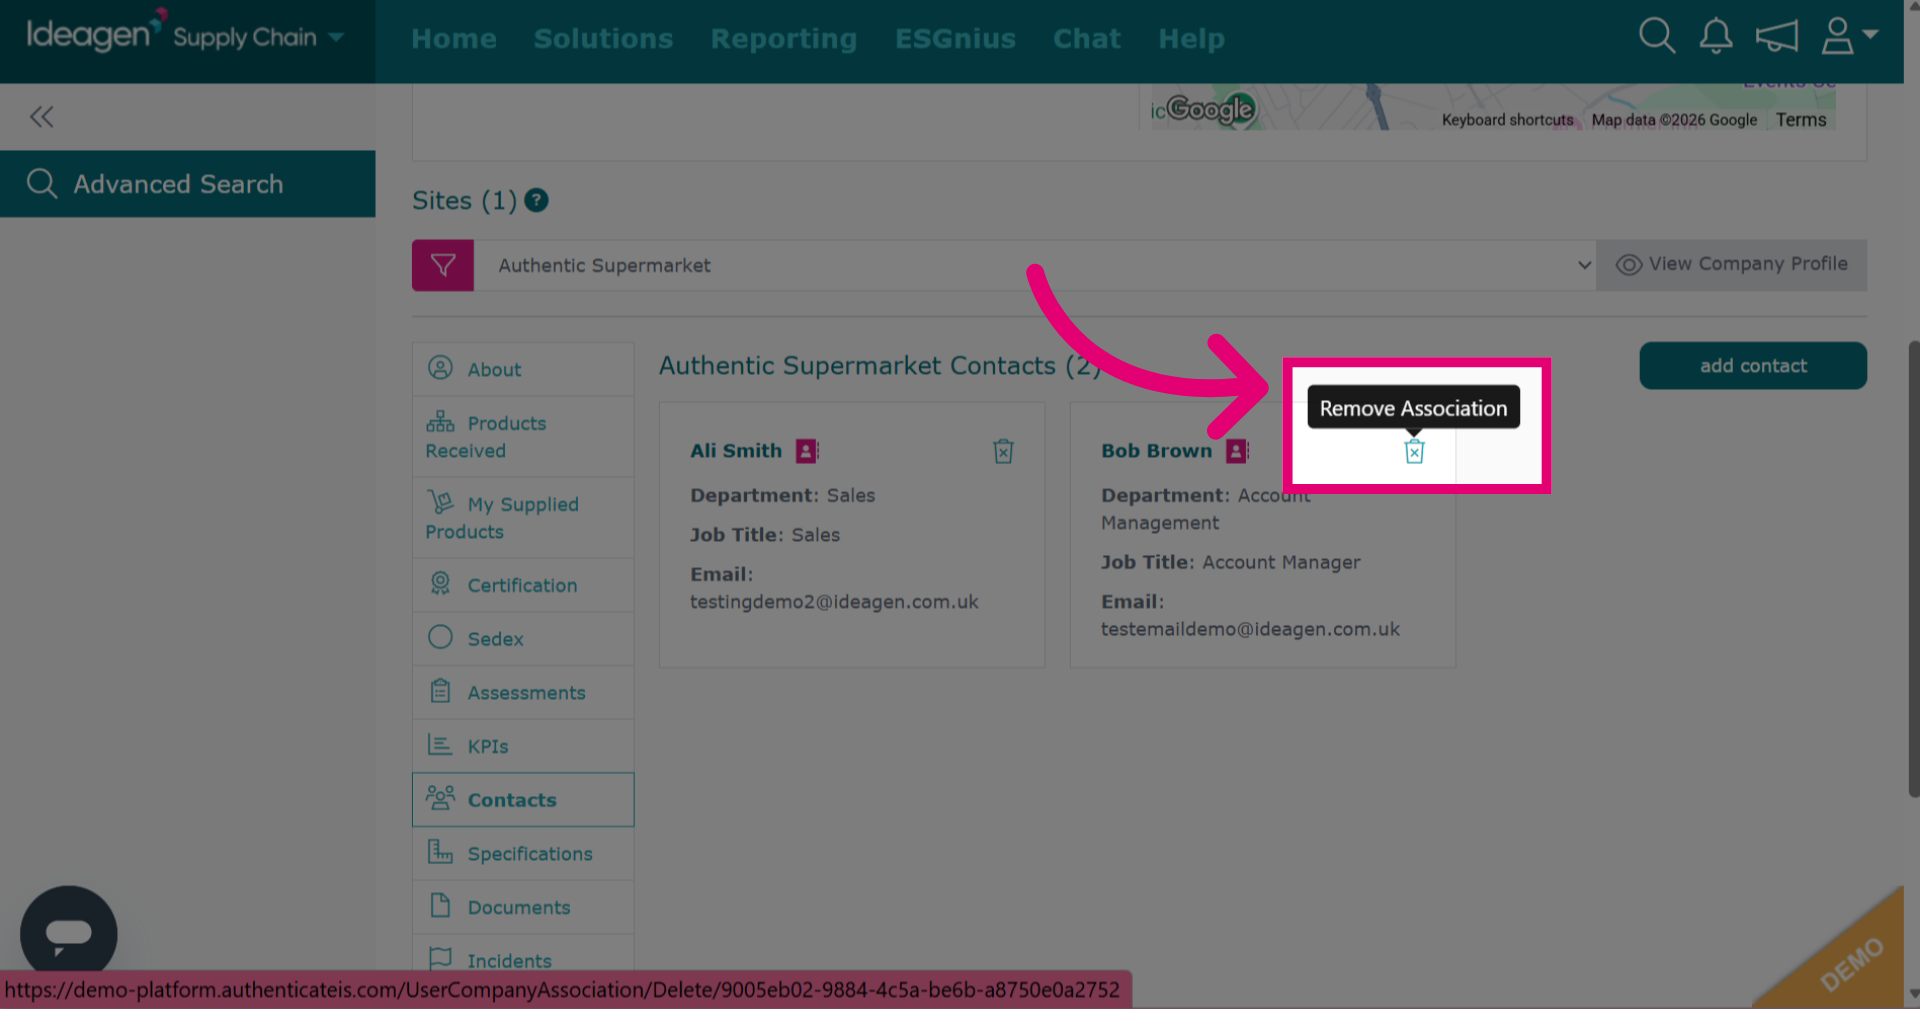Click Job Title: Account Manager text
The image size is (1920, 1009).
point(1231,562)
